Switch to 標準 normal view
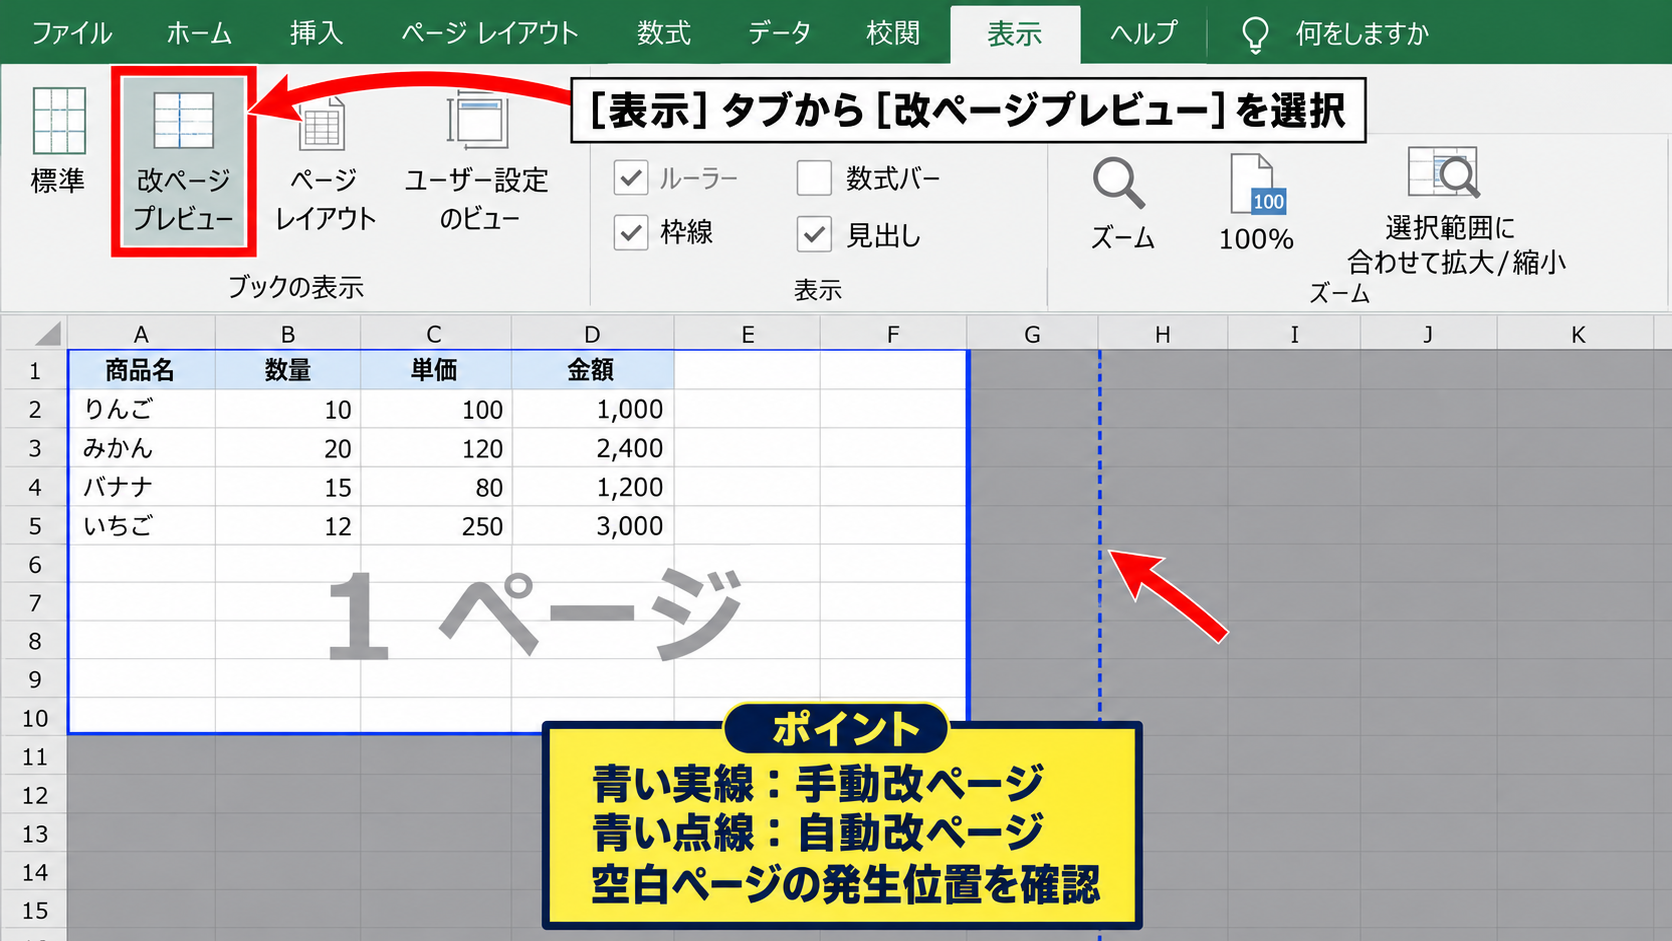The height and width of the screenshot is (941, 1672). tap(58, 140)
